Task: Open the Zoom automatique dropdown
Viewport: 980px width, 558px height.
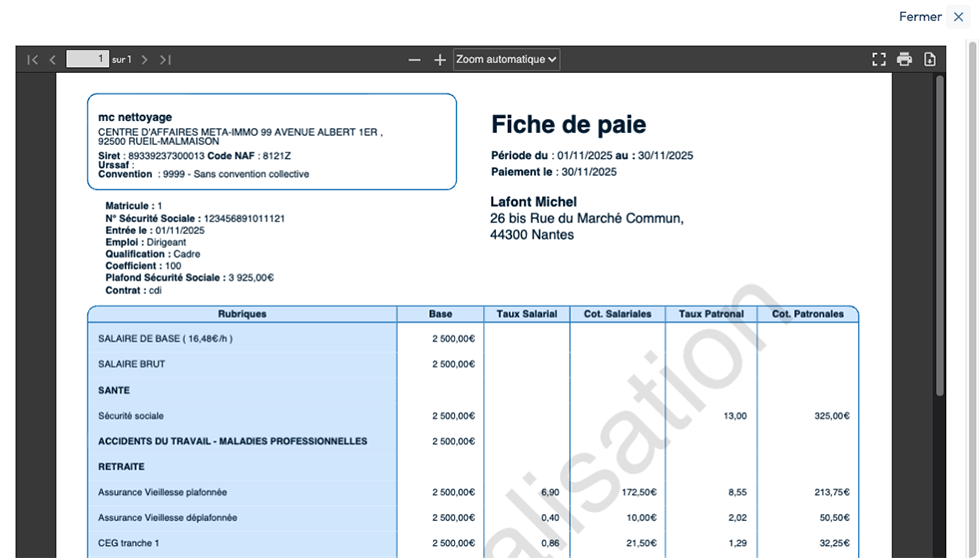Action: coord(506,59)
